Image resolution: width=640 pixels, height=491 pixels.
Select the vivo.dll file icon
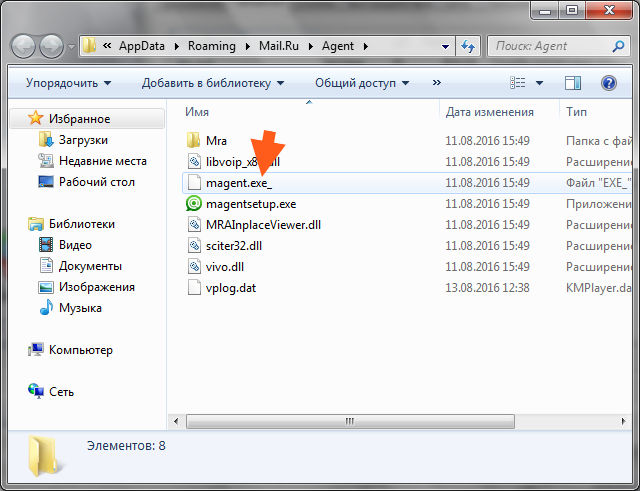click(194, 267)
